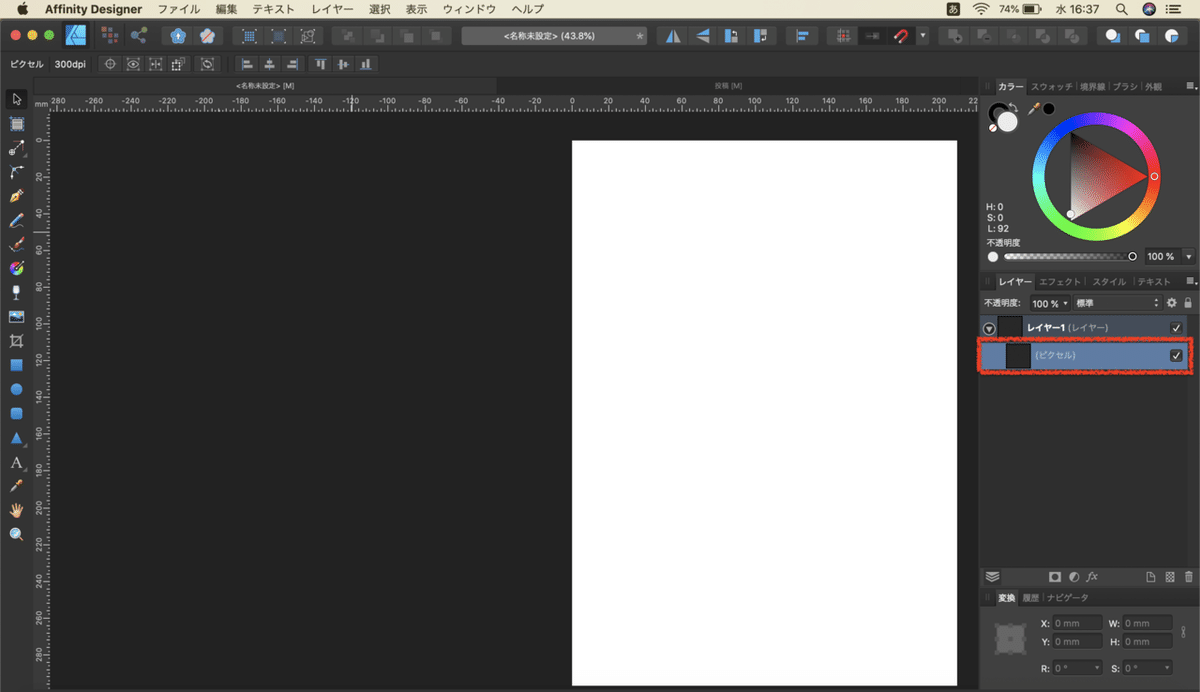Click Layer Effects fx icon

(x=1093, y=577)
